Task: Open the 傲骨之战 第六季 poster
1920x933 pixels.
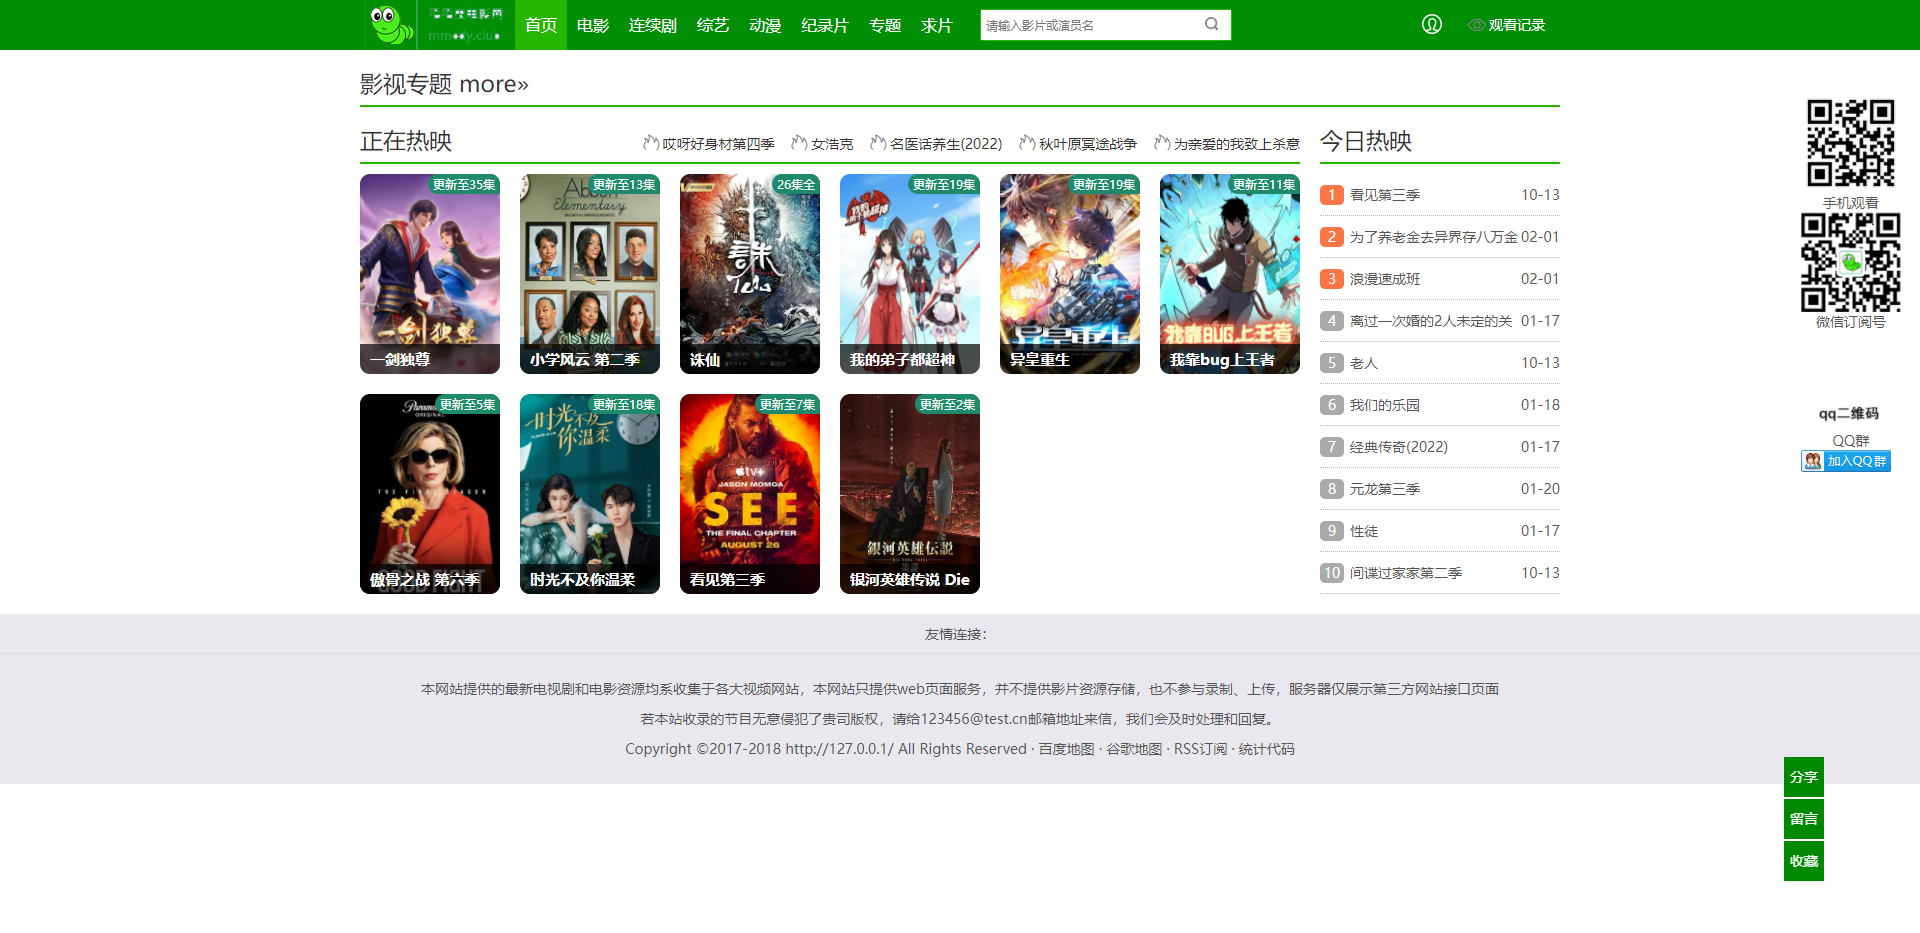Action: (430, 494)
